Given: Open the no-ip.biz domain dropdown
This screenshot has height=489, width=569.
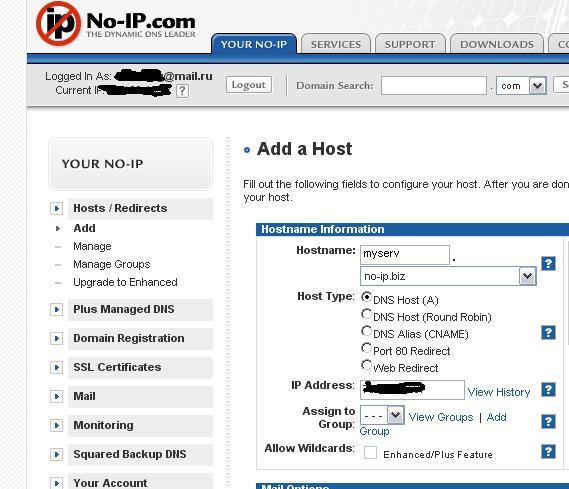Looking at the screenshot, I should pyautogui.click(x=448, y=276).
